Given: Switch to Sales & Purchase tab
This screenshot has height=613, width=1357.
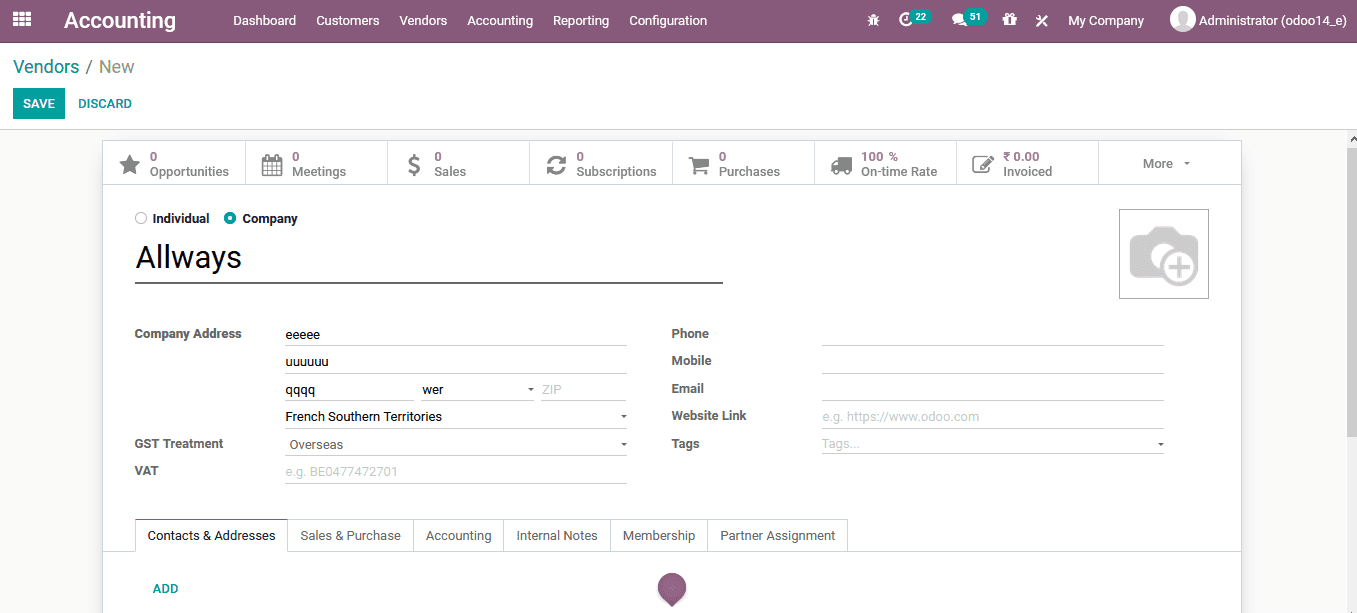Looking at the screenshot, I should click(350, 535).
